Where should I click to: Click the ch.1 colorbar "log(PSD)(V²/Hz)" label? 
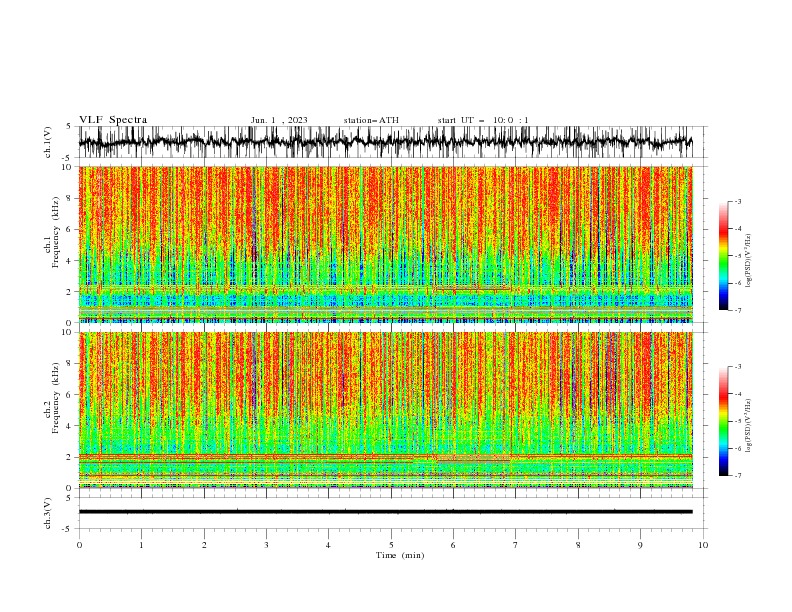point(748,261)
